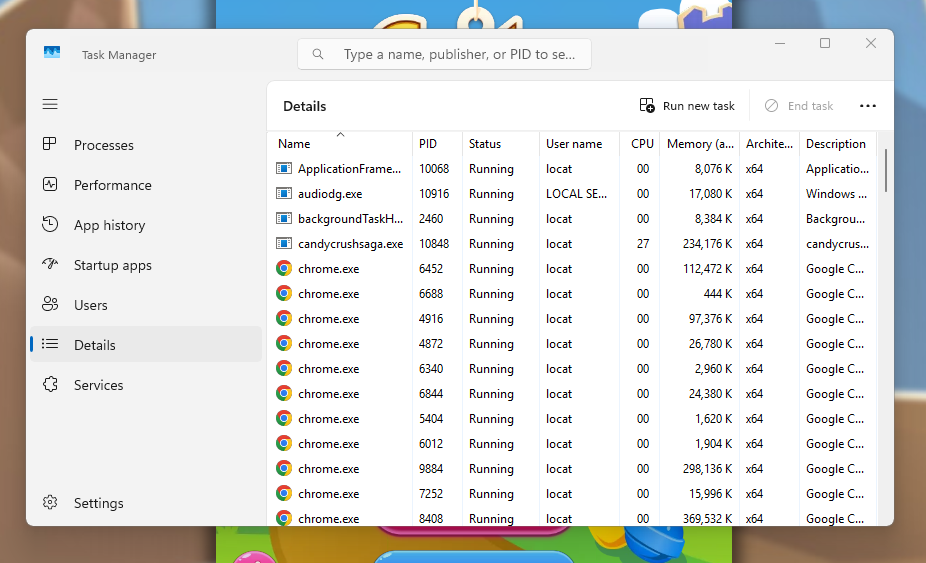Click the audiodg.exe process icon
926x563 pixels.
click(x=284, y=194)
